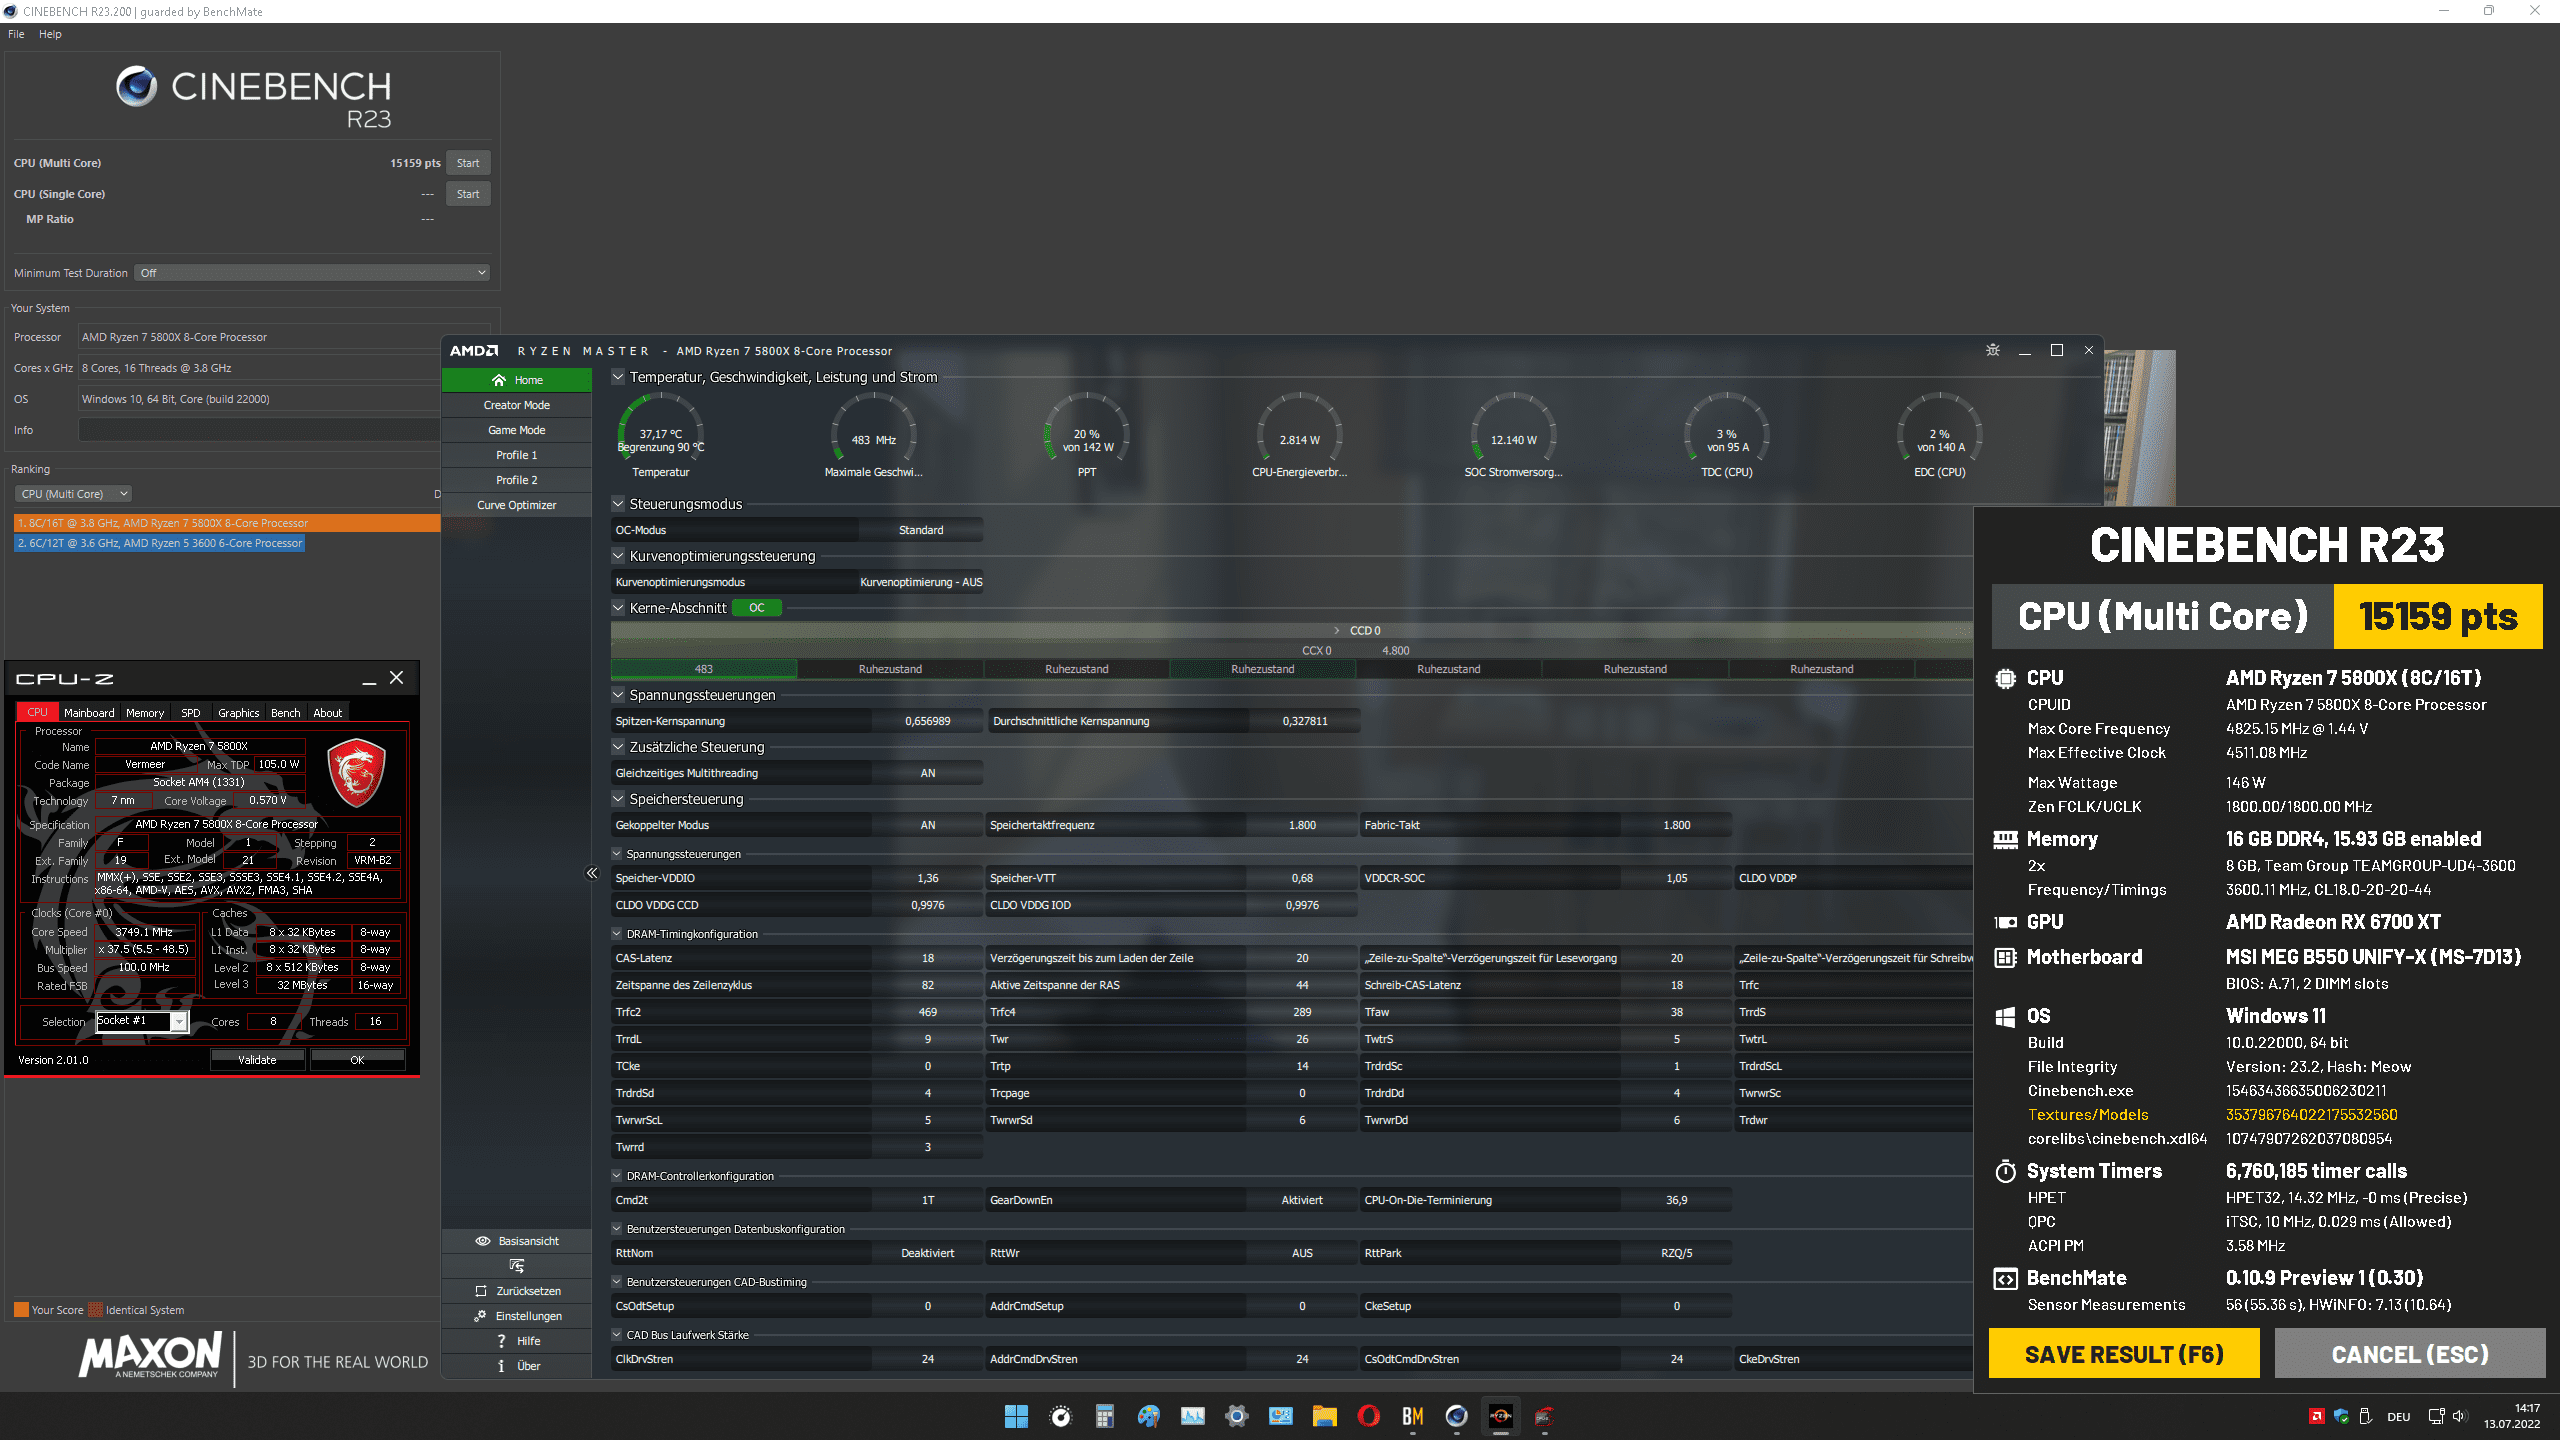Collapse the Steuerungsmodus section
This screenshot has width=2560, height=1440.
(x=618, y=504)
